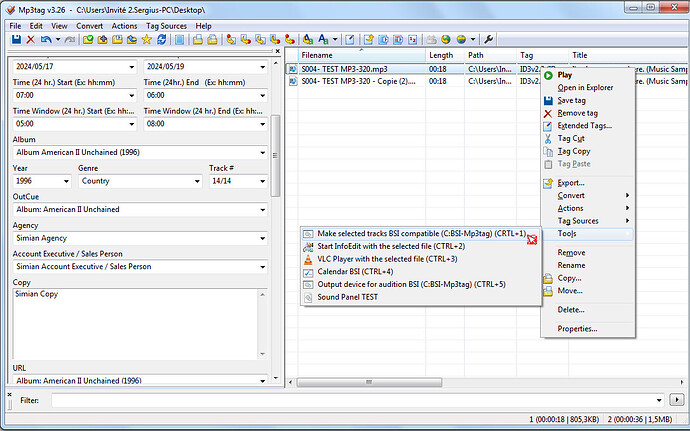690x431 pixels.
Task: Sort by the Length column header
Action: (445, 55)
